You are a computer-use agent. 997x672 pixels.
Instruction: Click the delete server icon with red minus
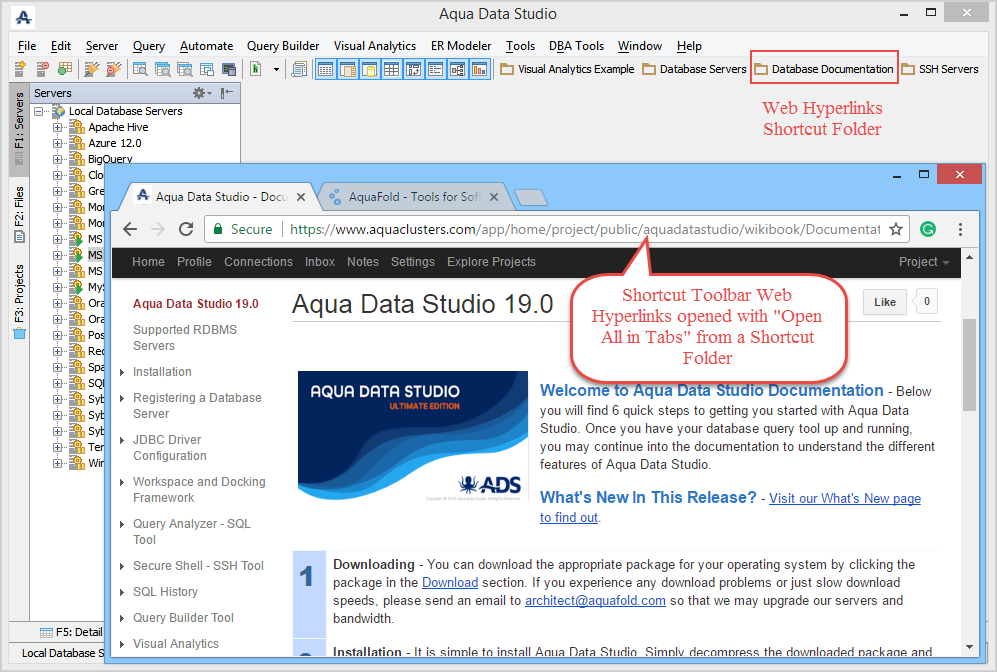click(x=43, y=69)
